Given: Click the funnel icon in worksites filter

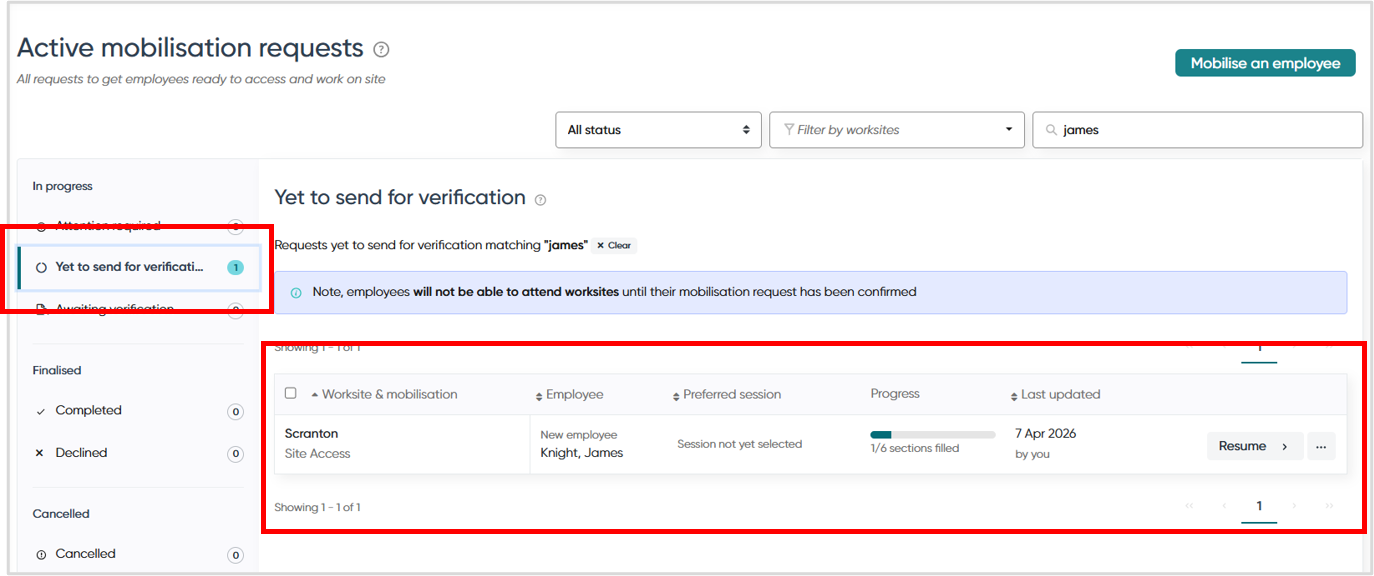Looking at the screenshot, I should pyautogui.click(x=789, y=129).
